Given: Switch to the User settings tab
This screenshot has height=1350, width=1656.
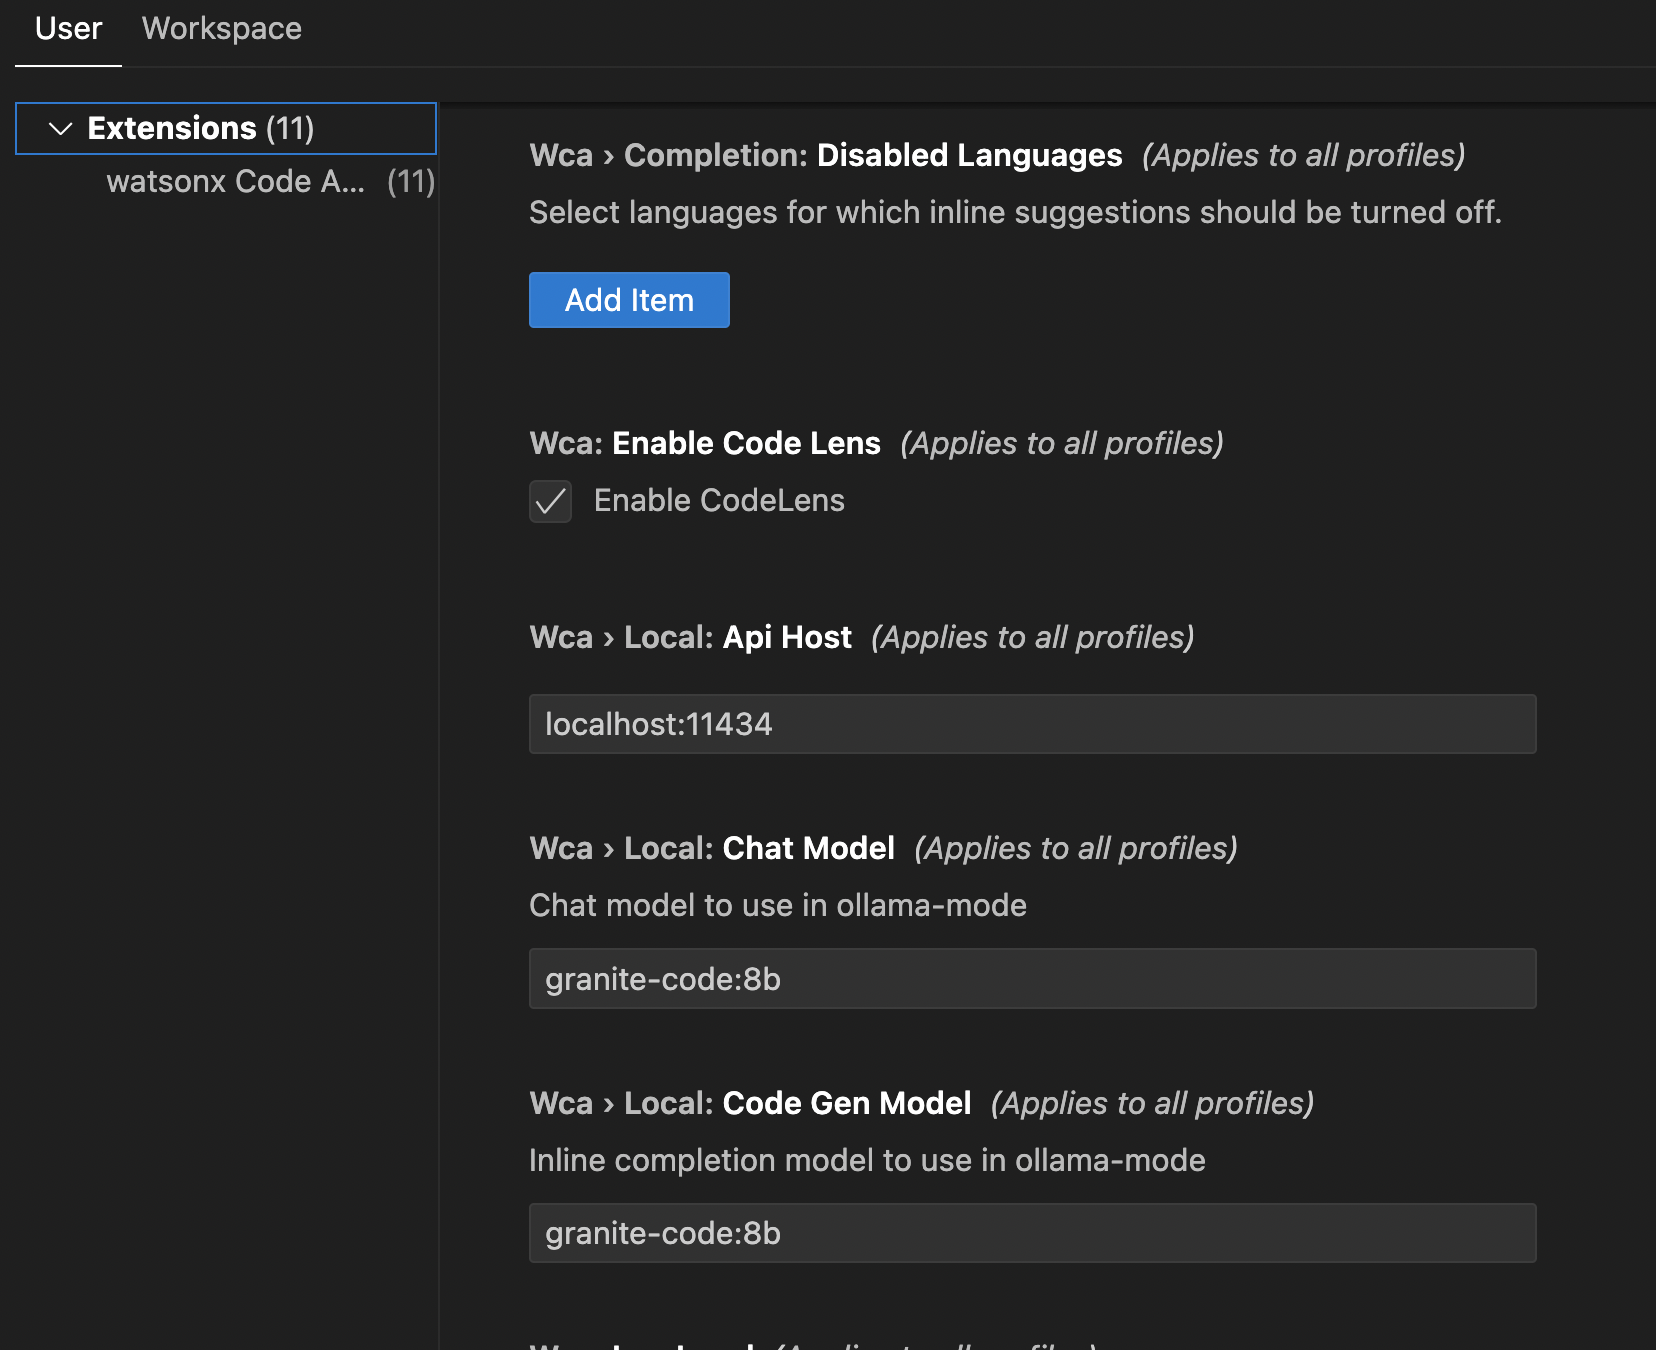Looking at the screenshot, I should coord(68,29).
